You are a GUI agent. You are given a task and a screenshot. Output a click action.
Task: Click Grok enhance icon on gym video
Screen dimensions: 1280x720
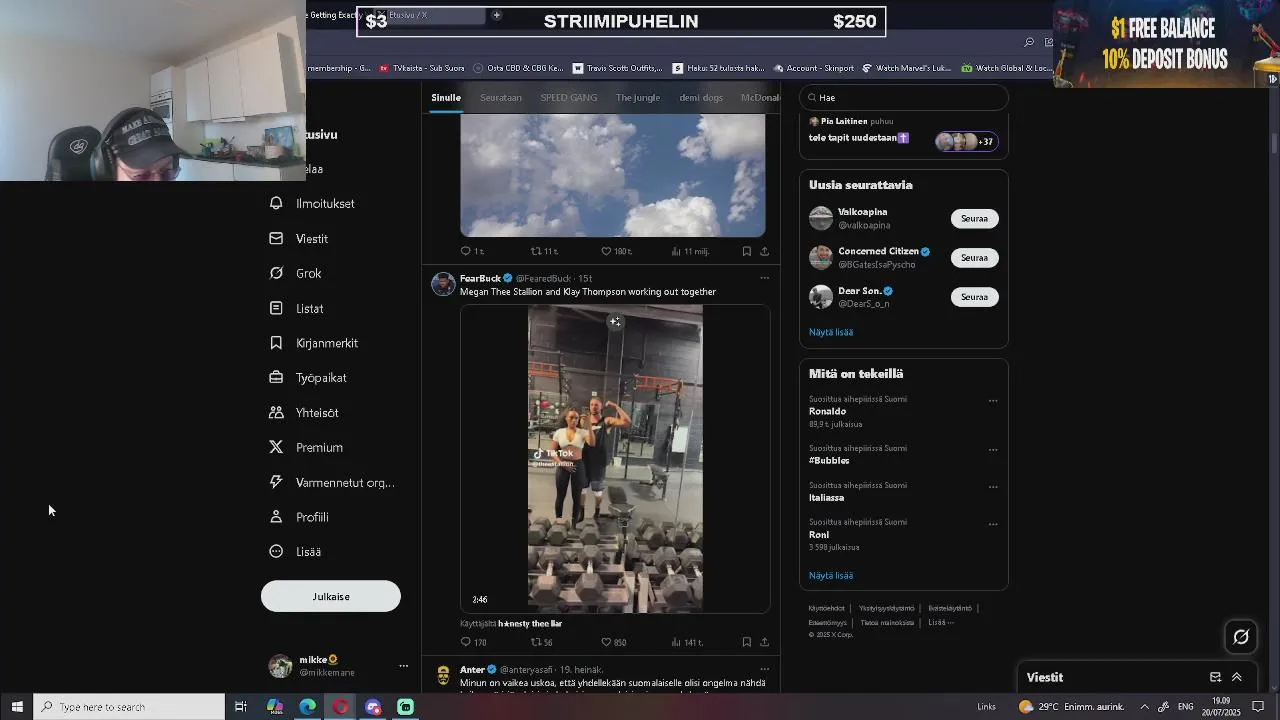tap(615, 322)
